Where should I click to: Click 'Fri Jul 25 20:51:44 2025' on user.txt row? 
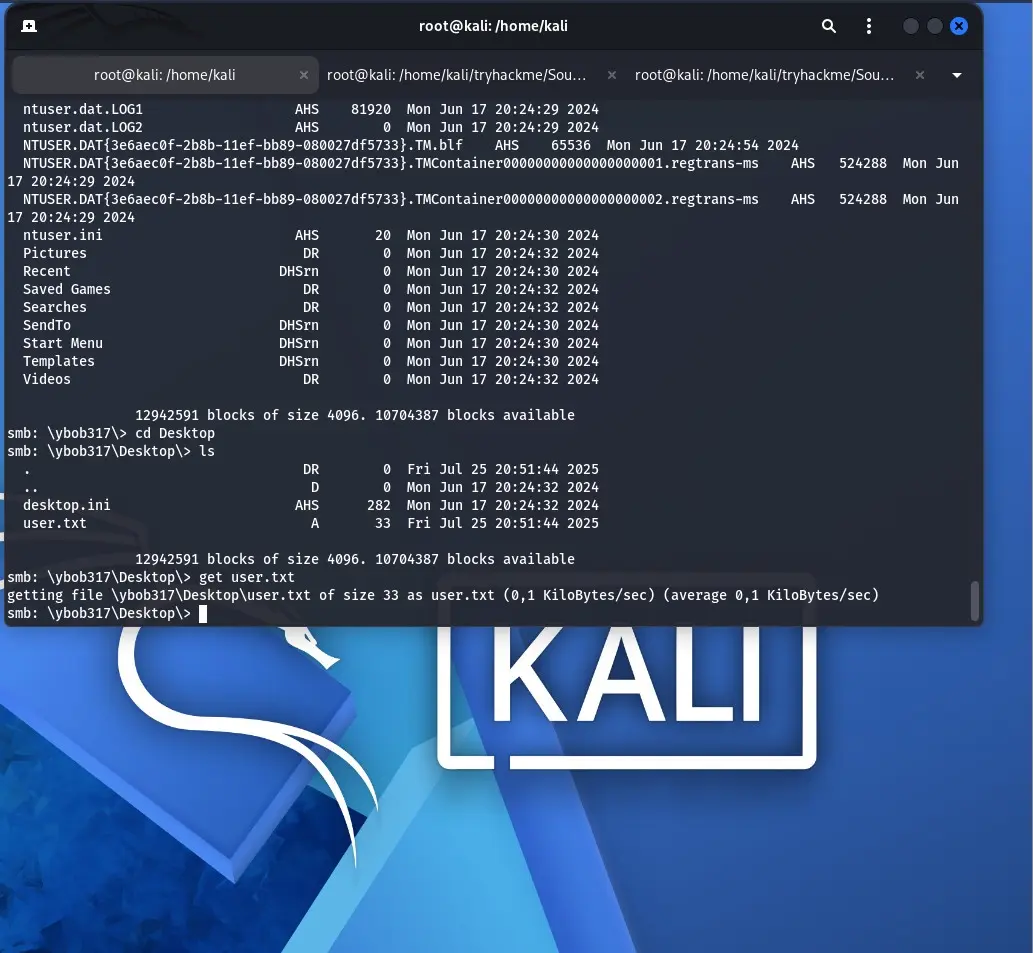pos(503,524)
